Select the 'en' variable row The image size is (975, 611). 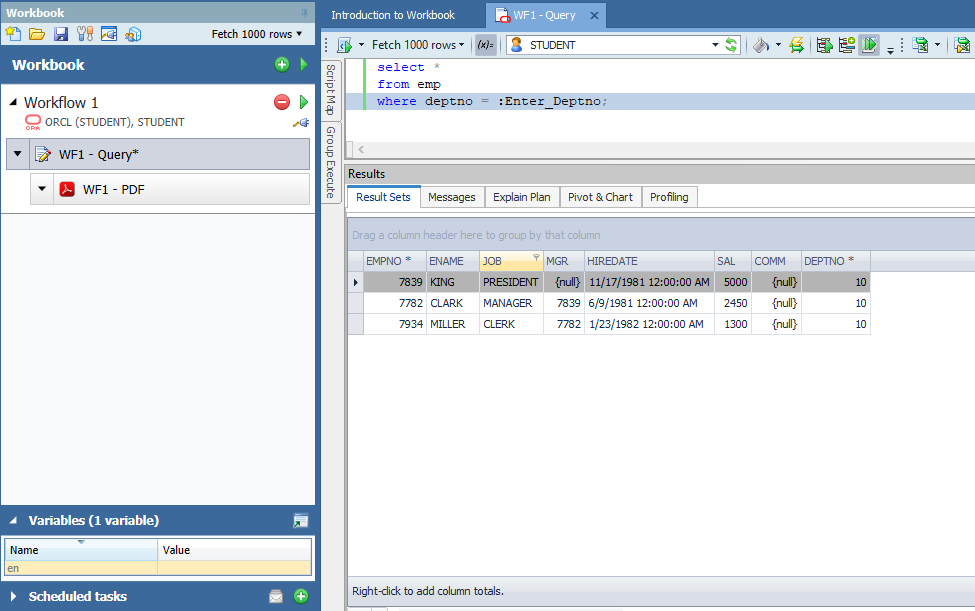pos(158,568)
